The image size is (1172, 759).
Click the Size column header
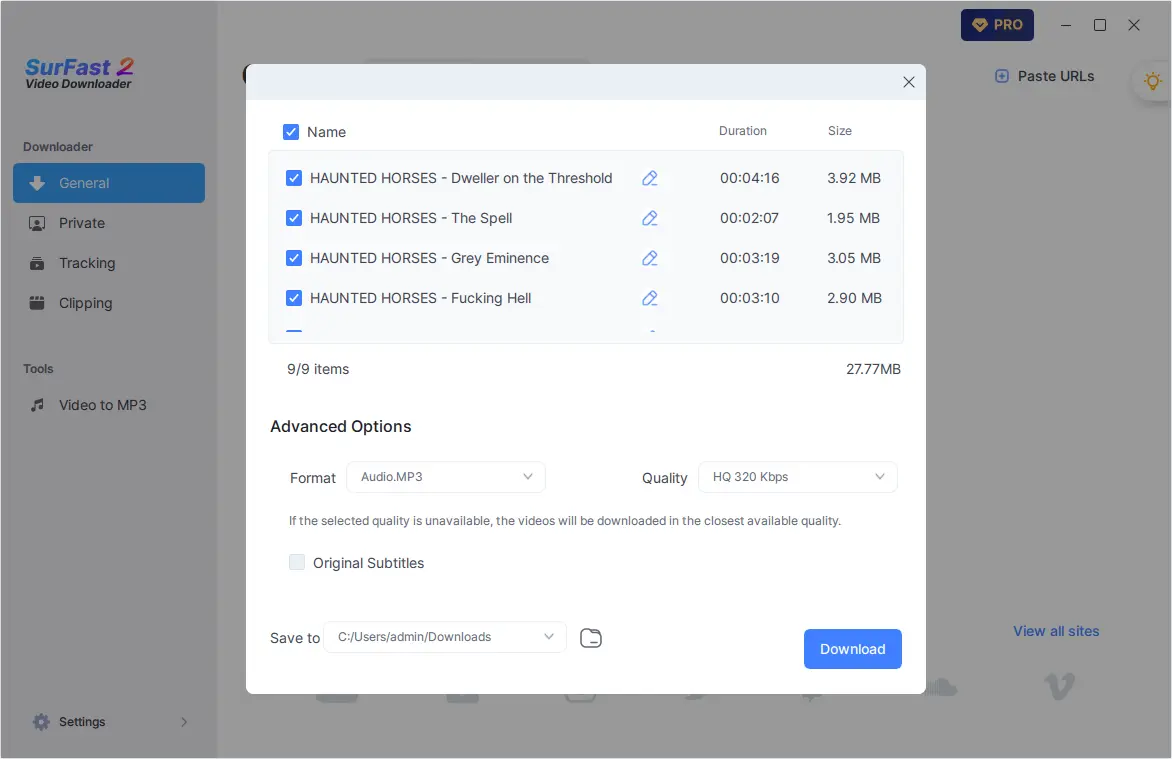(839, 131)
